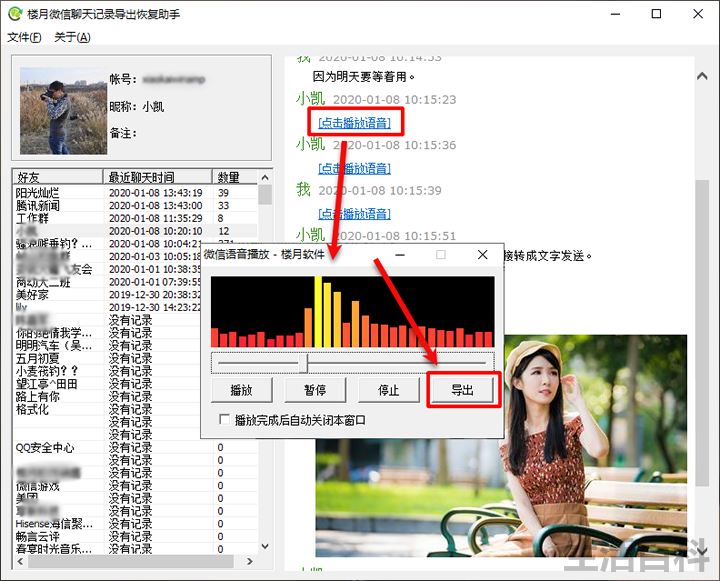
Task: Select 美好家 in the friends list
Action: (x=32, y=295)
